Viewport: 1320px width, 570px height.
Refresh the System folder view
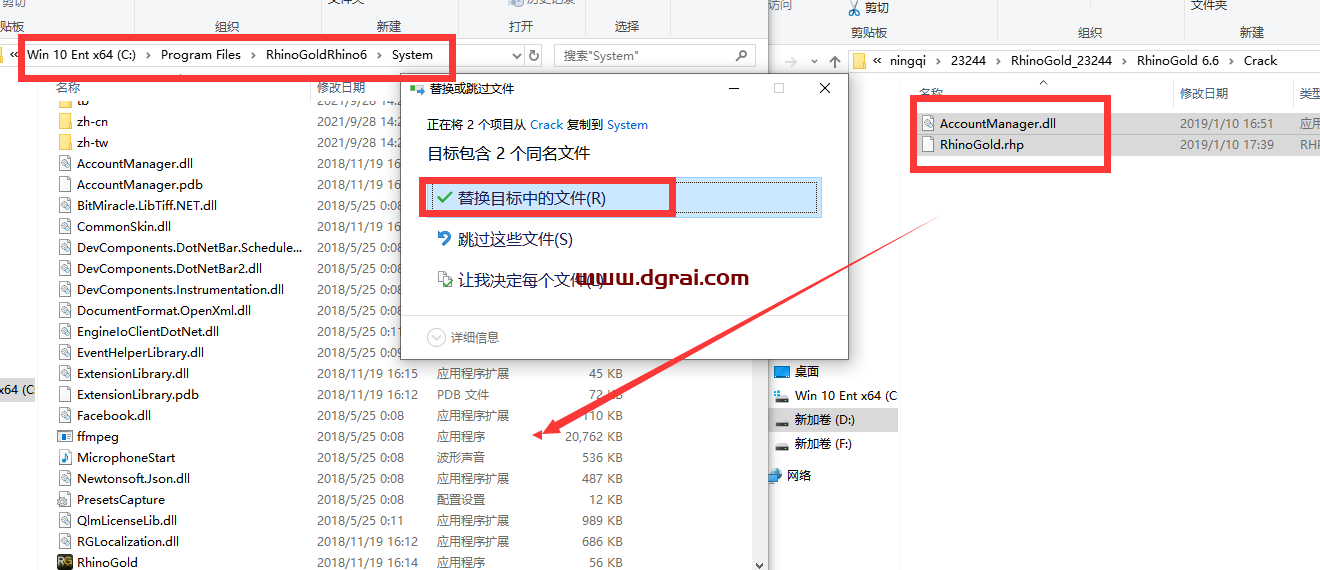coord(534,56)
